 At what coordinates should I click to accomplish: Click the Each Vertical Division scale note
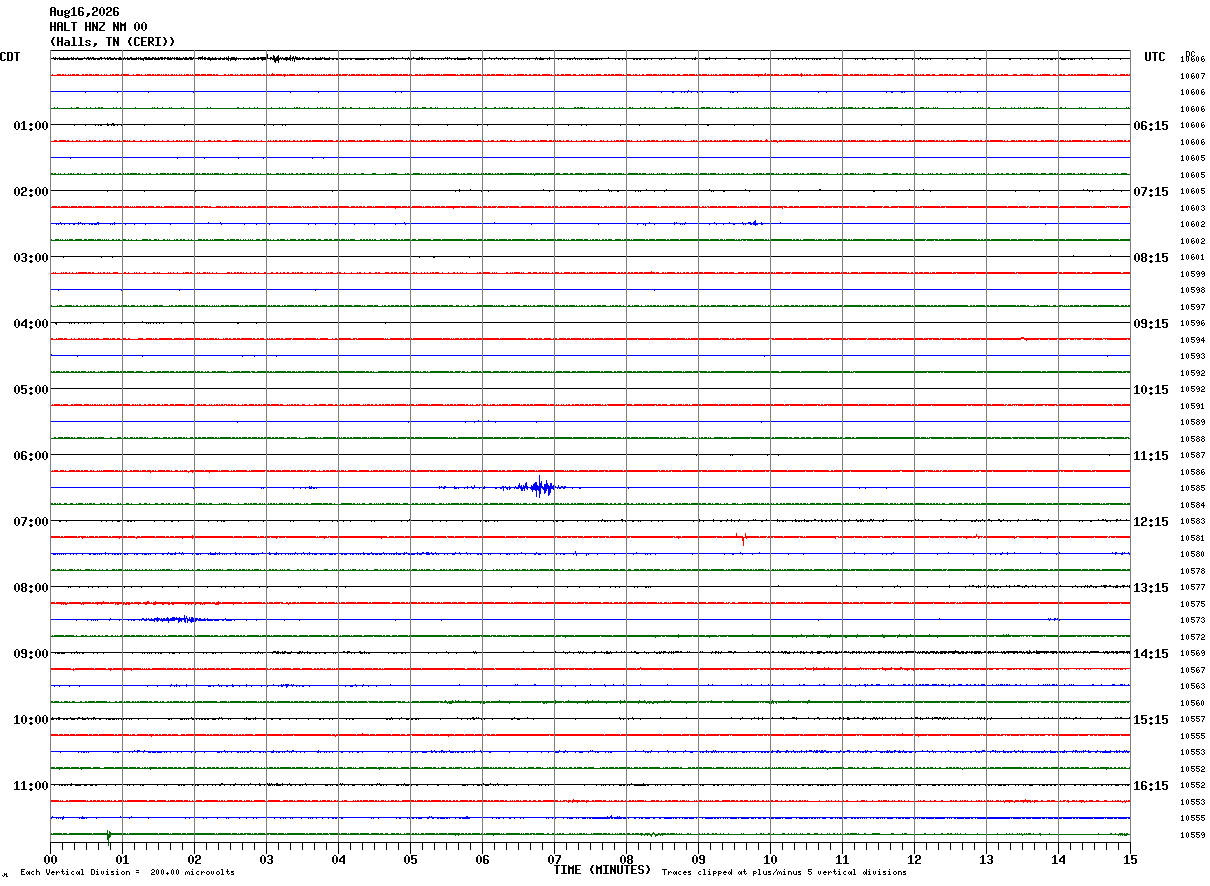pos(127,872)
